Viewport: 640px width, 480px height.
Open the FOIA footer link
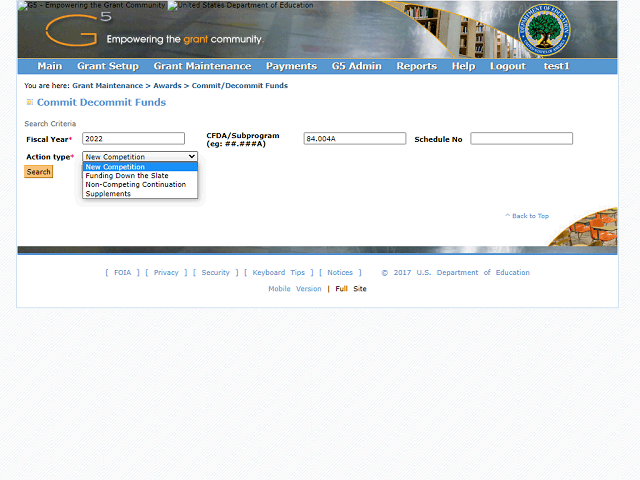(122, 272)
